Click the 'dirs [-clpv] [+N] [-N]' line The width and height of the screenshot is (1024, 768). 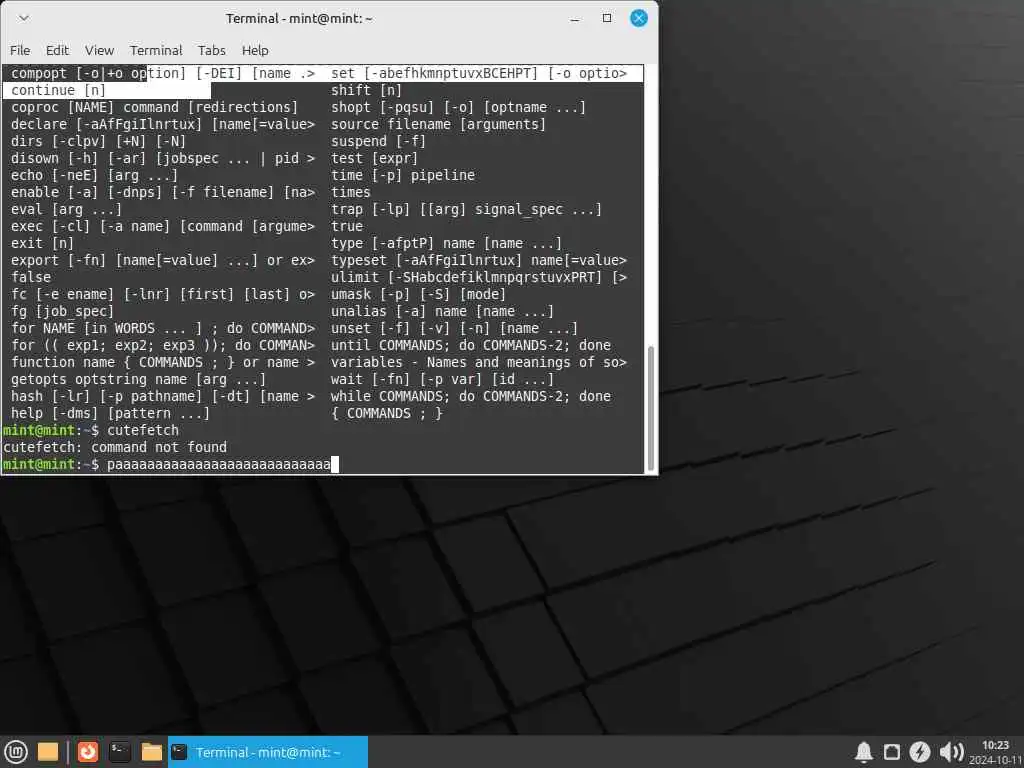[98, 141]
